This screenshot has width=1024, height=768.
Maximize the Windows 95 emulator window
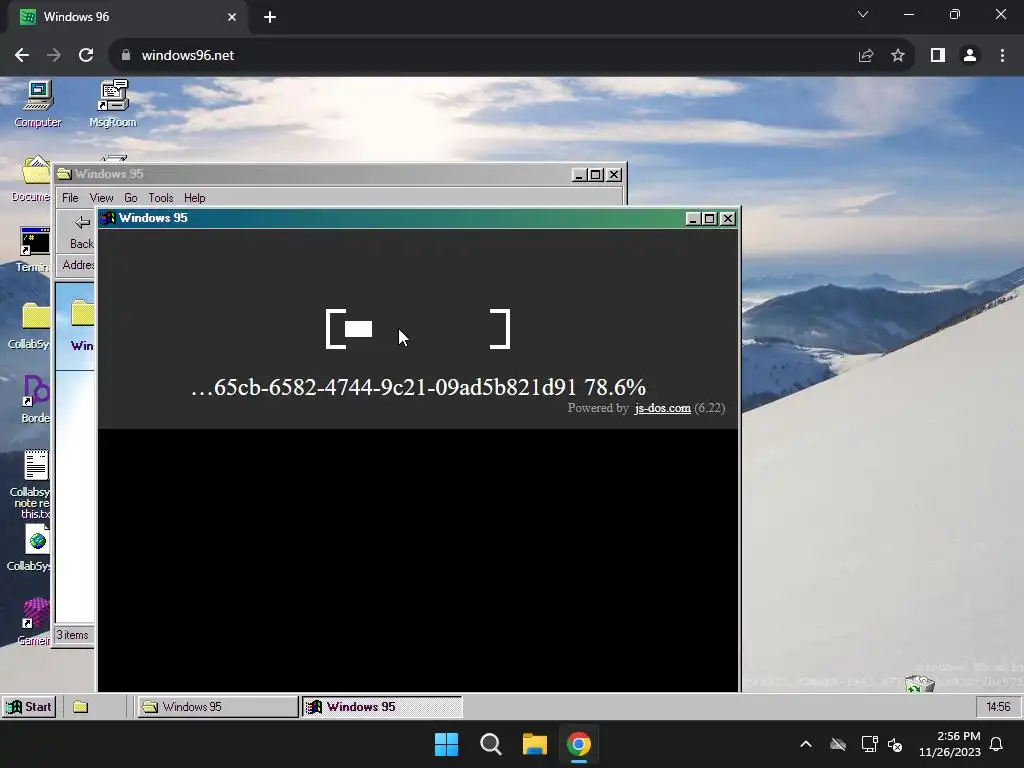click(x=709, y=219)
